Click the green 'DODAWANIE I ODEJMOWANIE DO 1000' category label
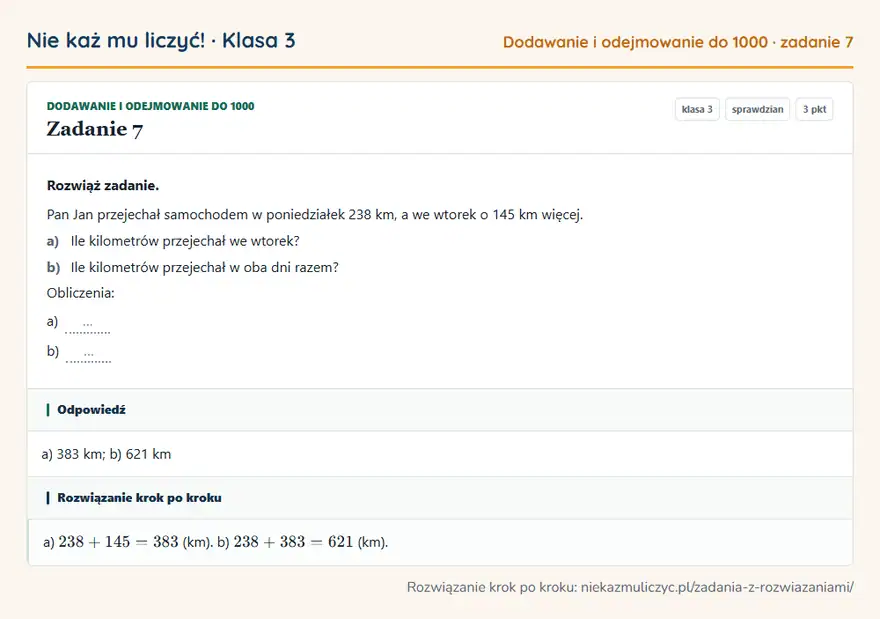 pyautogui.click(x=150, y=106)
